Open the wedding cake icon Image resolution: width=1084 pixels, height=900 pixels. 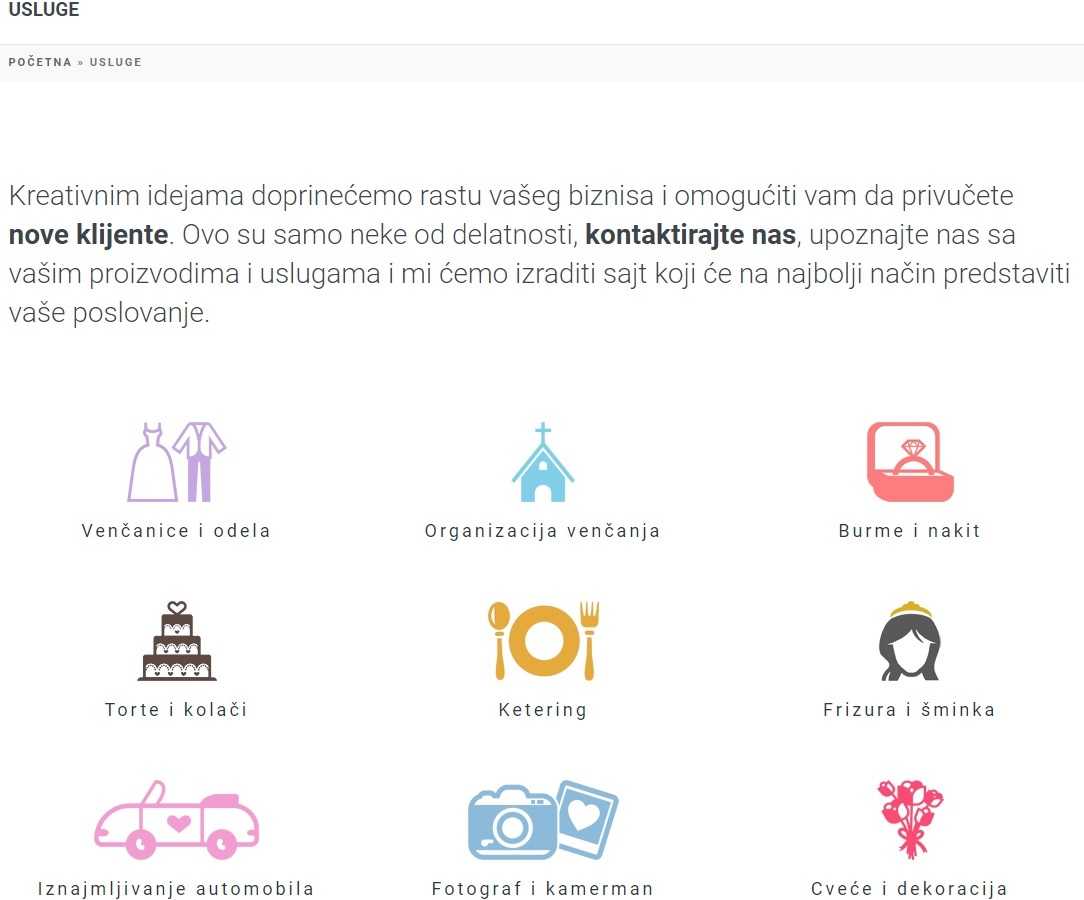[x=176, y=641]
